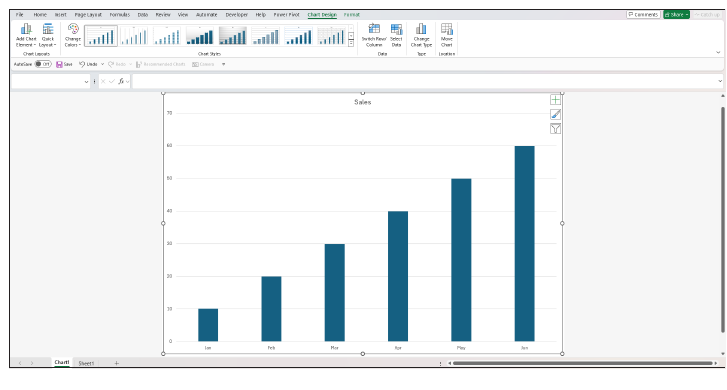Open the Share button dropdown

pos(687,15)
